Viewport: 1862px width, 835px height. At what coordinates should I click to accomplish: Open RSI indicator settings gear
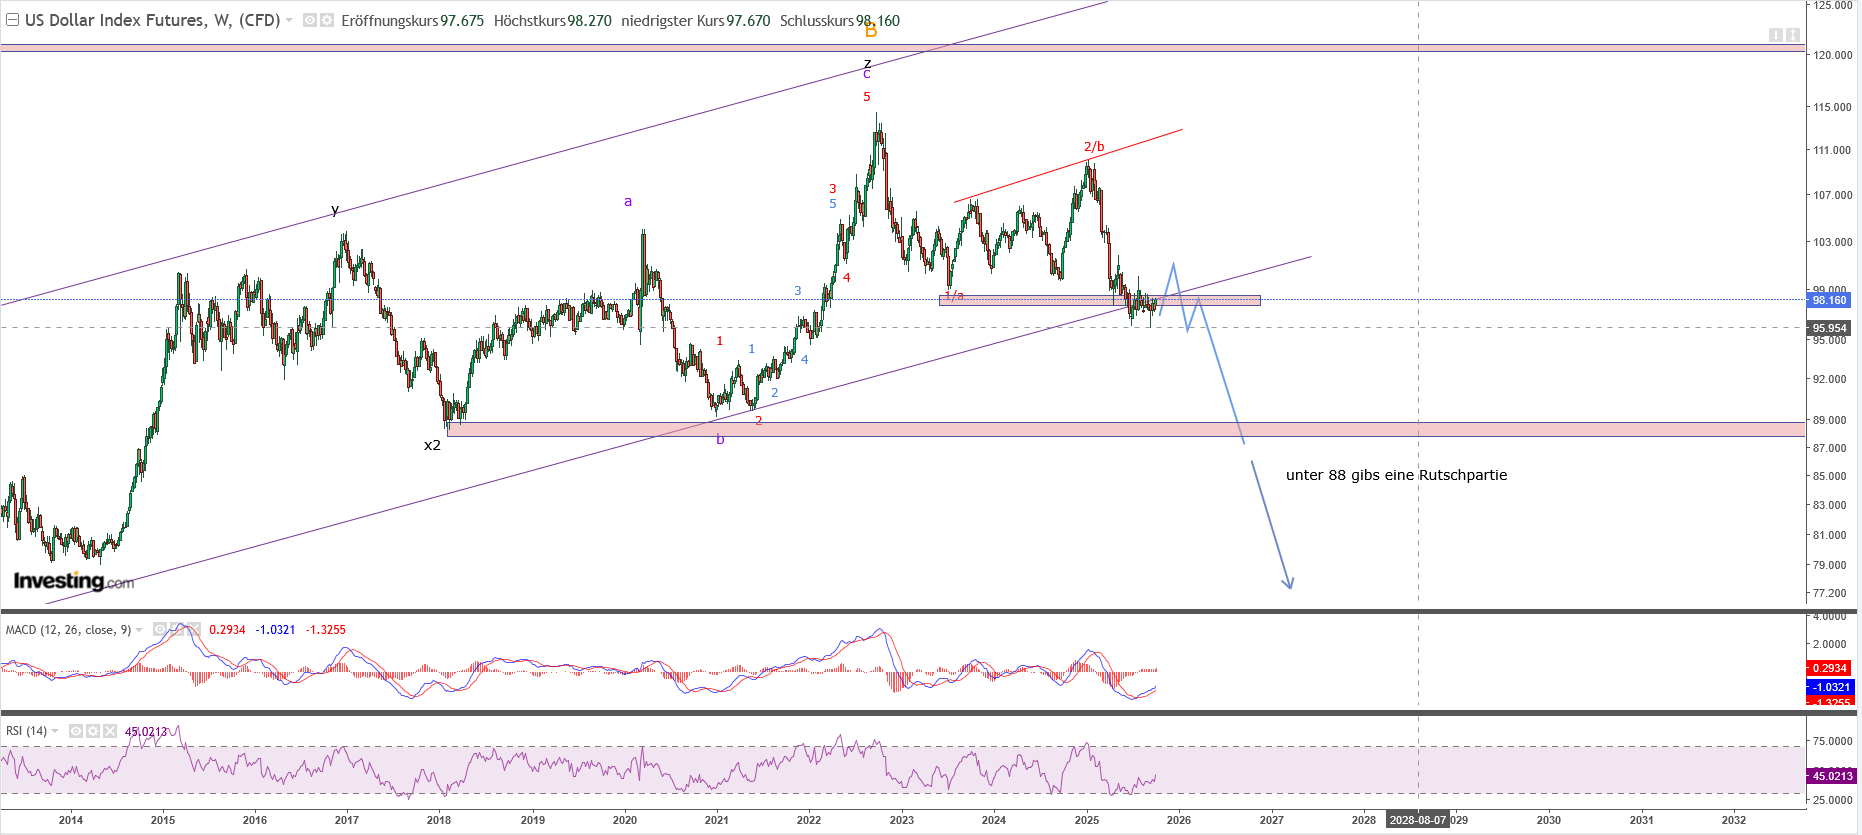click(93, 731)
